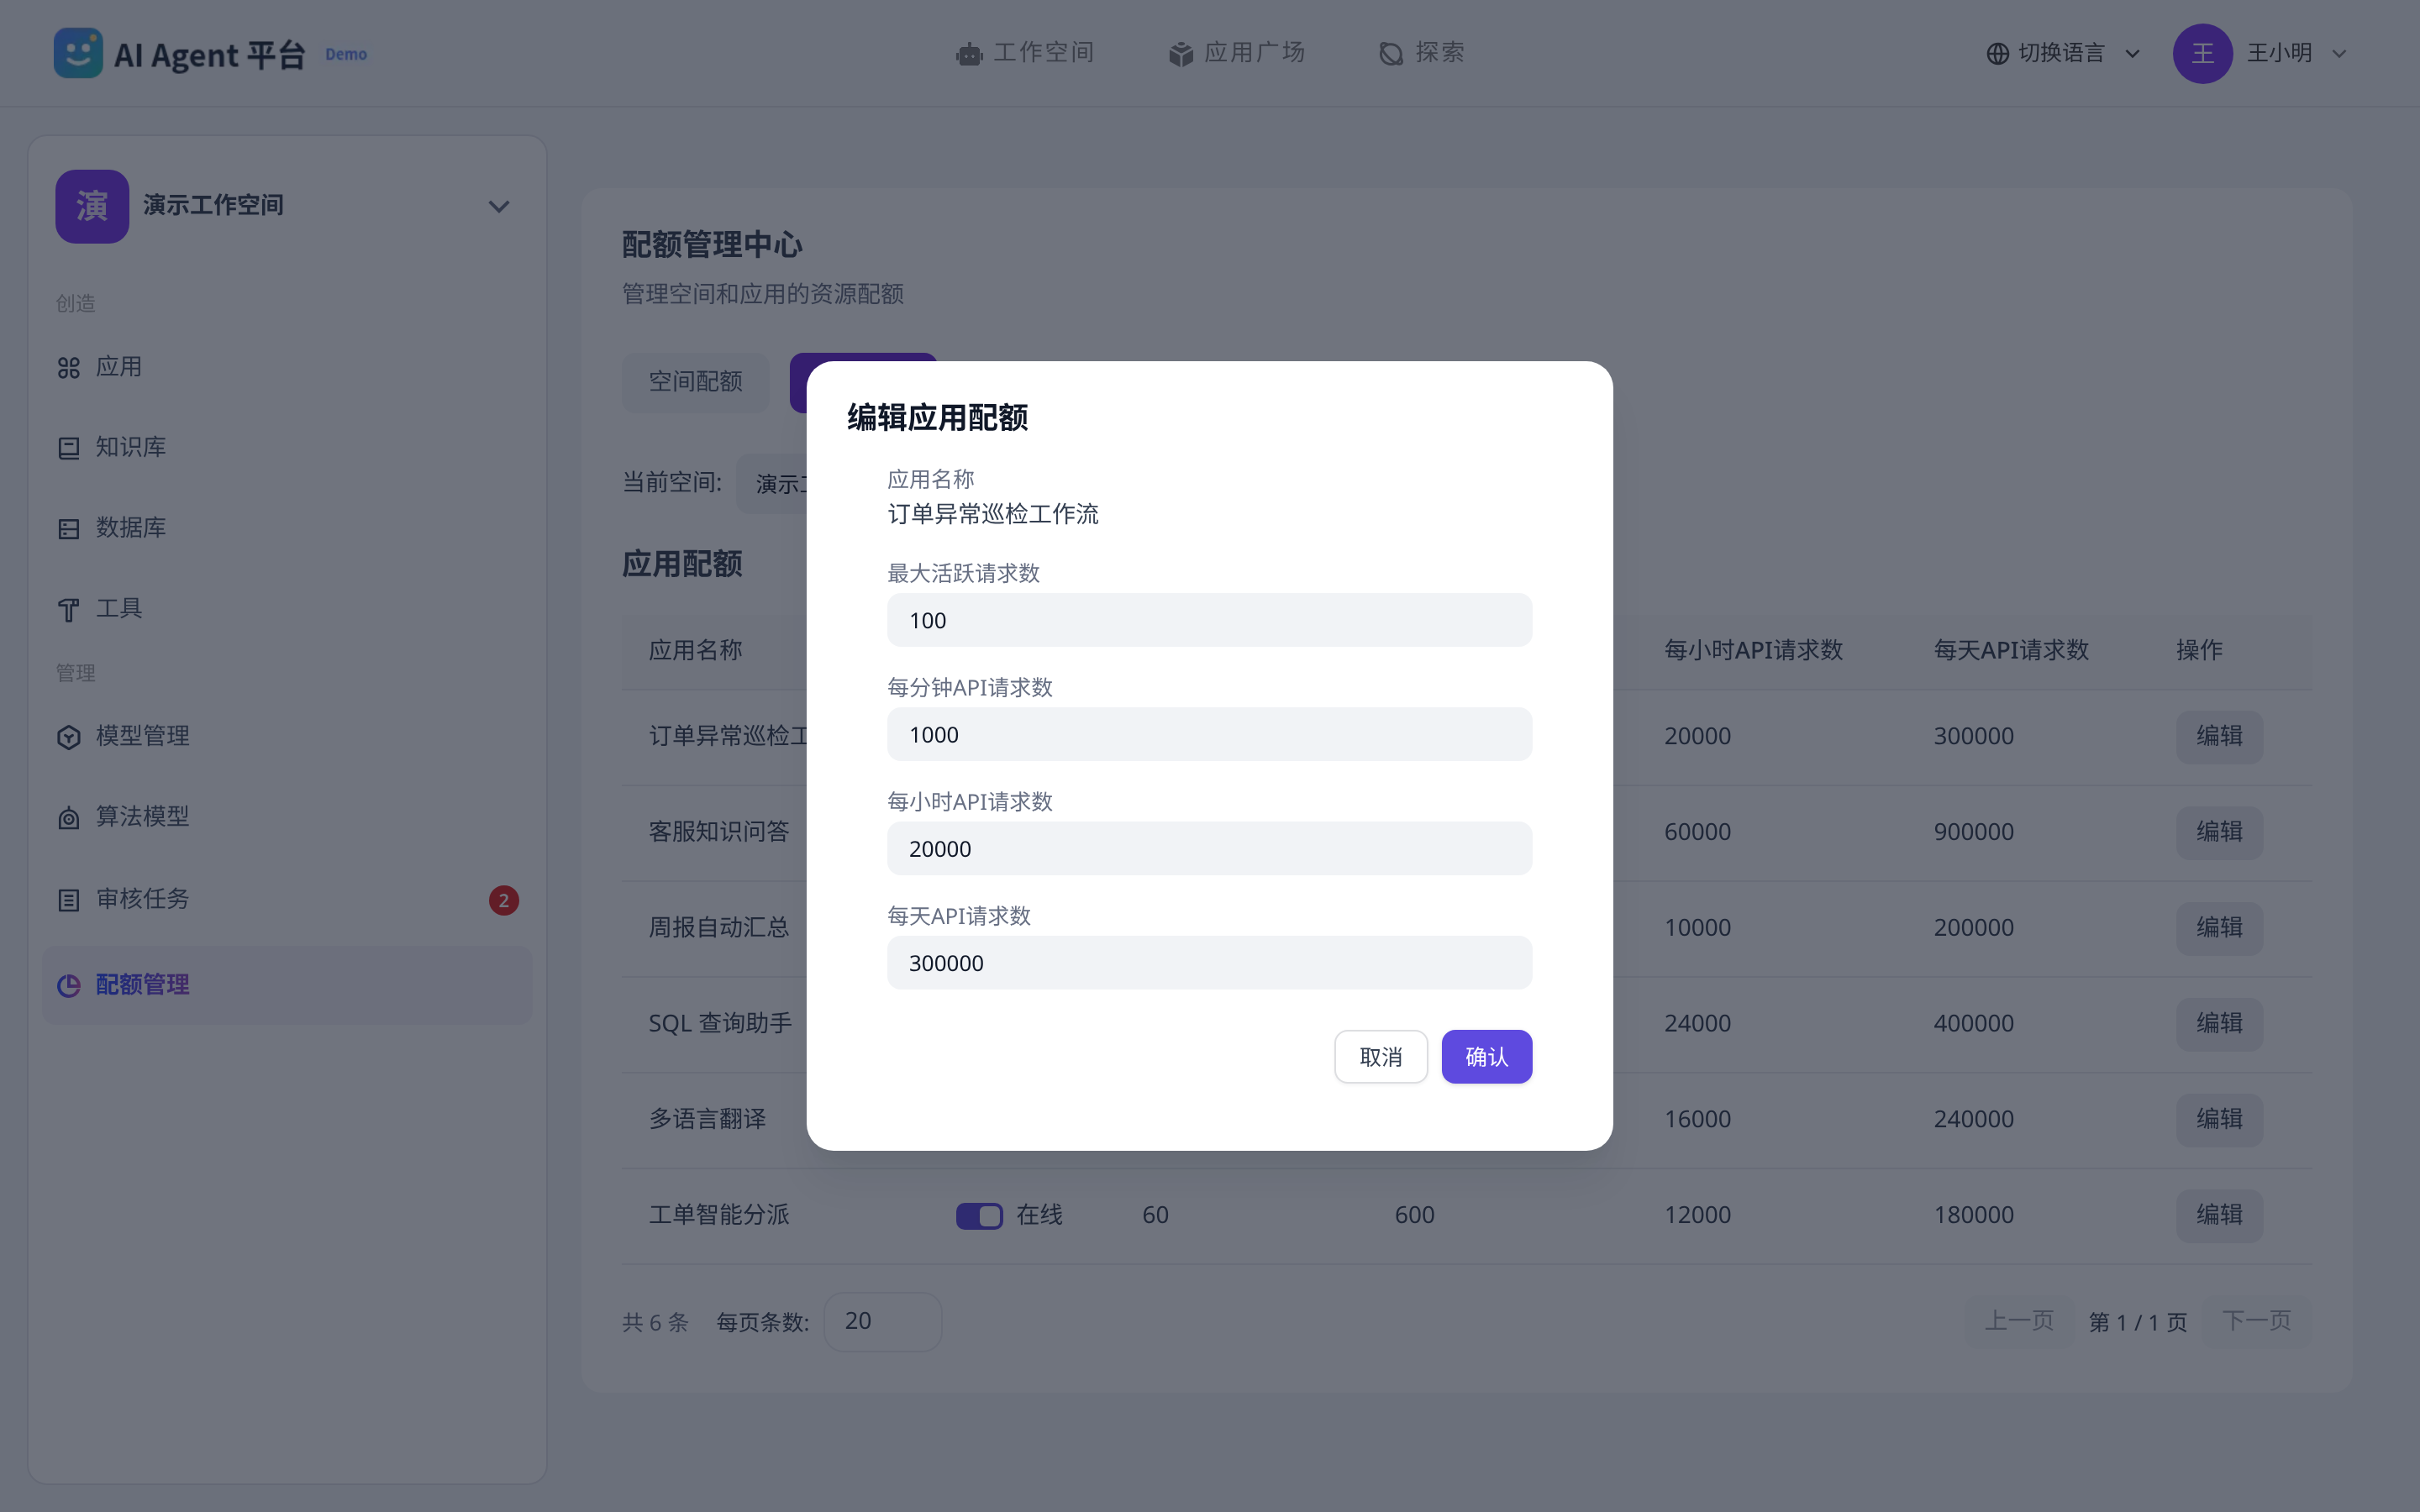This screenshot has height=1512, width=2420.
Task: Open 模型管理 in the sidebar
Action: coord(287,736)
